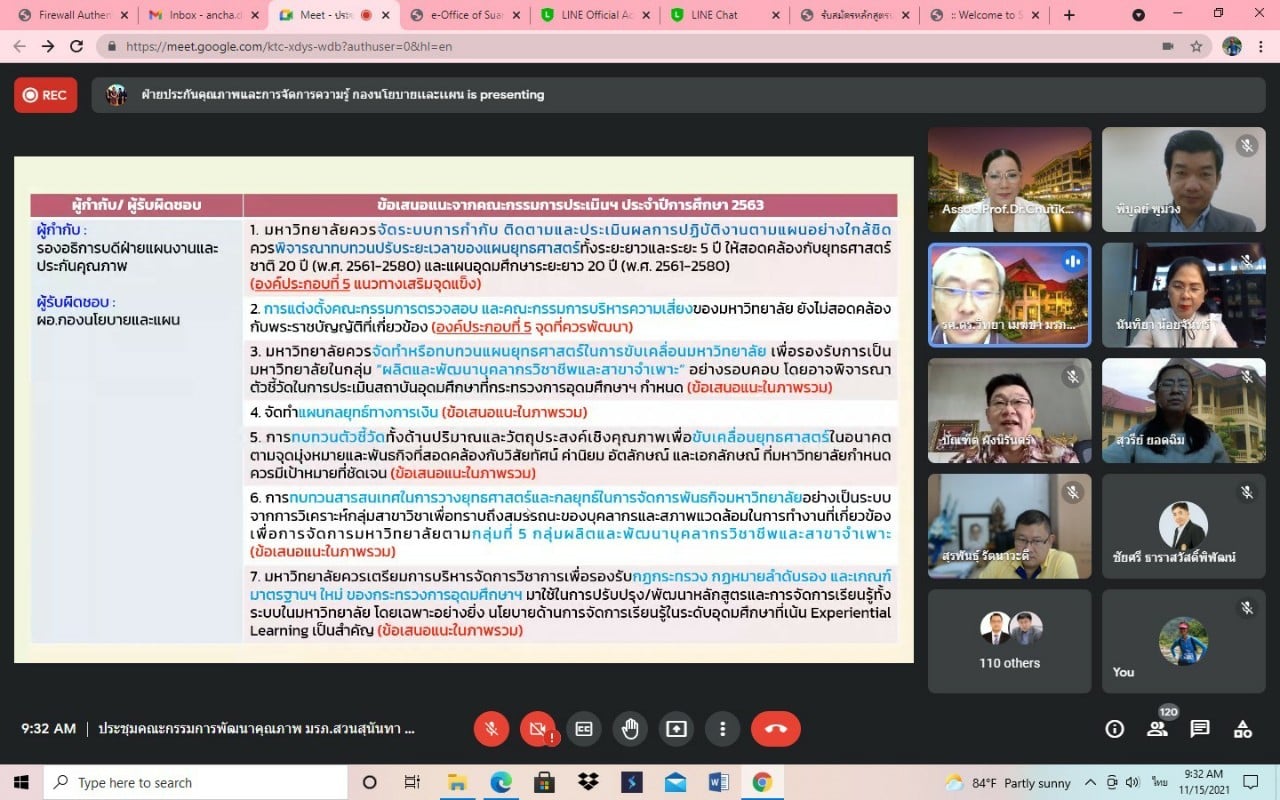This screenshot has width=1280, height=800.
Task: Open the meeting details info icon
Action: click(1114, 729)
